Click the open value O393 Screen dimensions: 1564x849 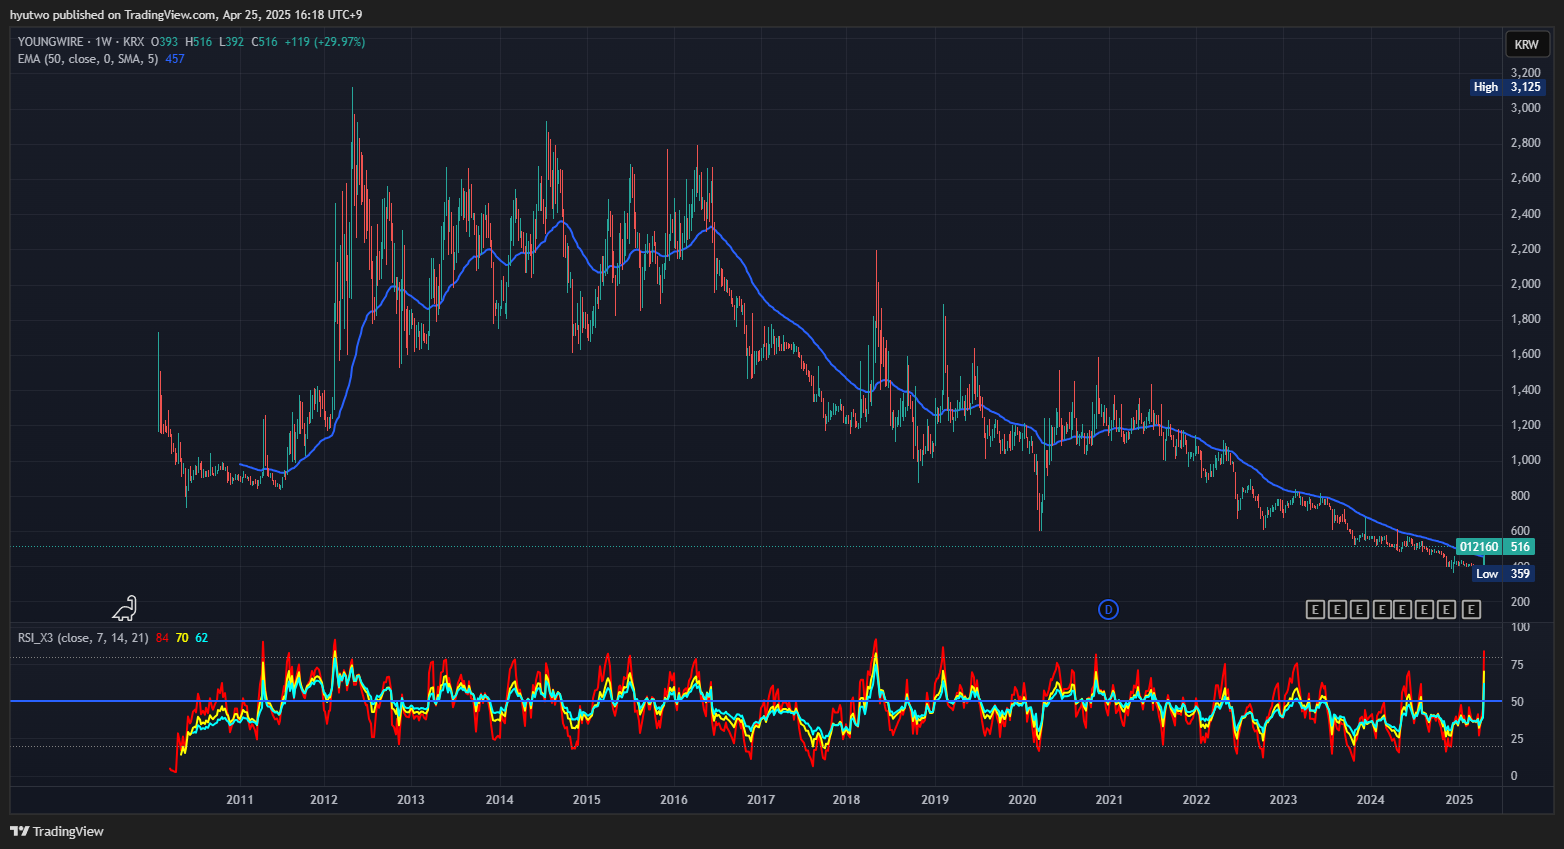pos(164,42)
